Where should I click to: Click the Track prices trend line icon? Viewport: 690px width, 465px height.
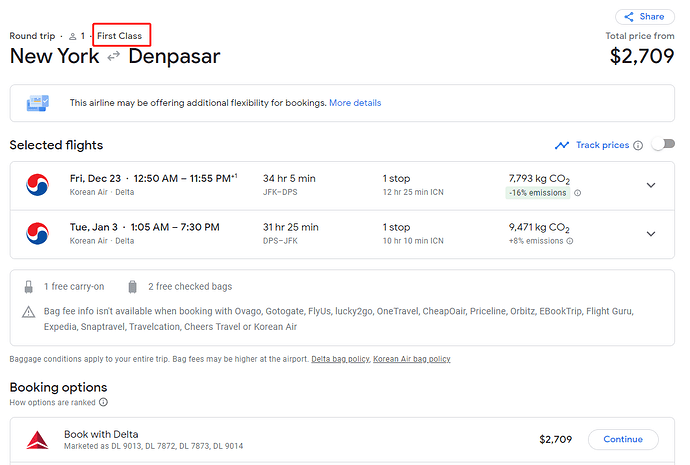pos(562,145)
